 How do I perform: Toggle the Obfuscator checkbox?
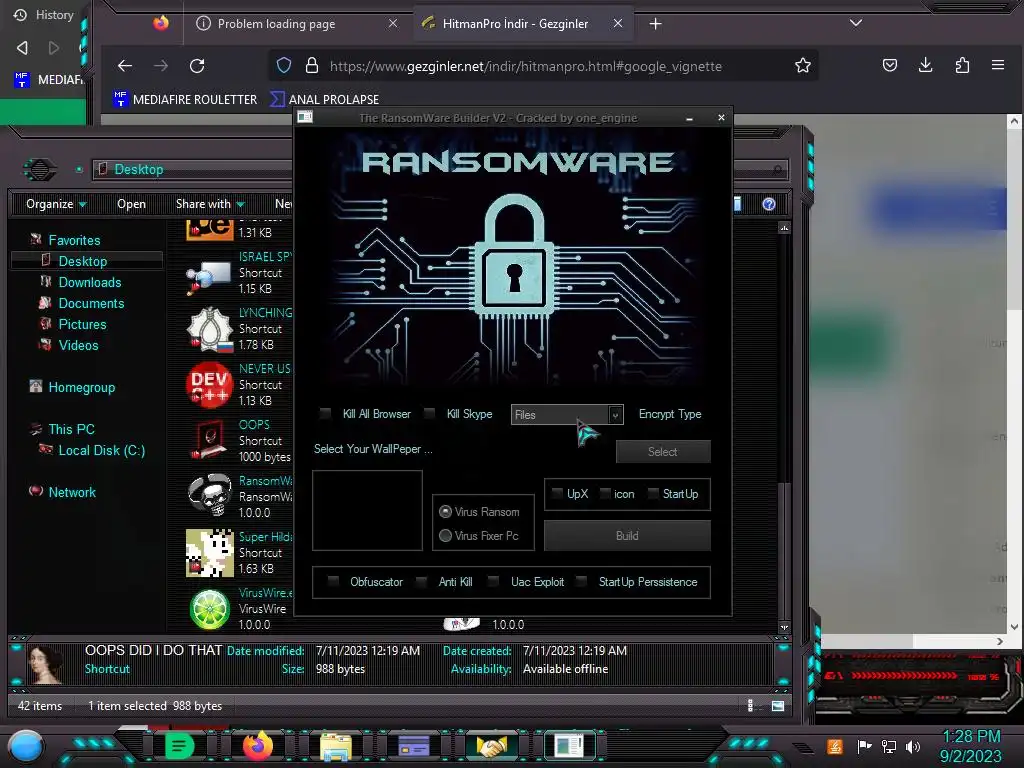[x=333, y=582]
